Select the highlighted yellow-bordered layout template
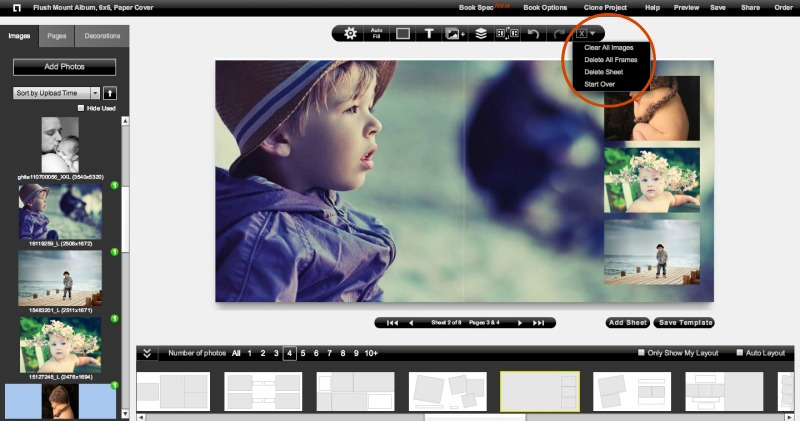Screen dimensions: 800x421 pos(540,391)
